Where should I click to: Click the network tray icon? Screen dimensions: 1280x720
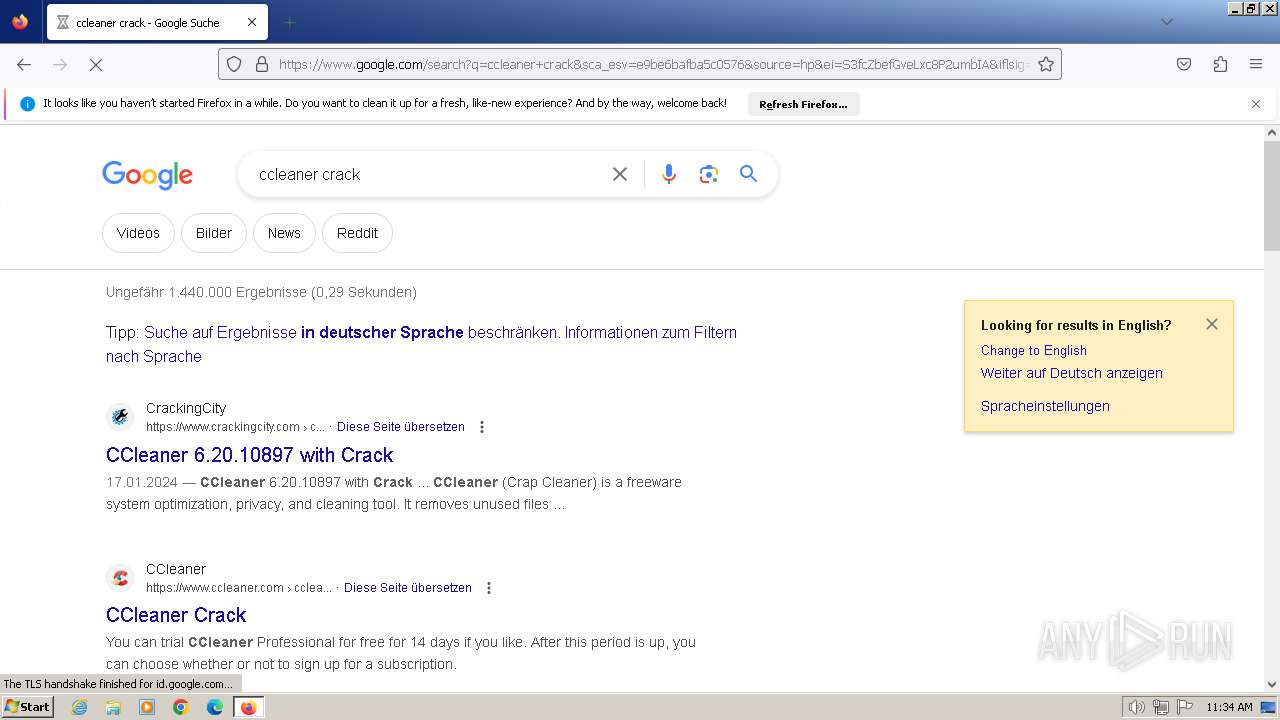click(x=1160, y=707)
